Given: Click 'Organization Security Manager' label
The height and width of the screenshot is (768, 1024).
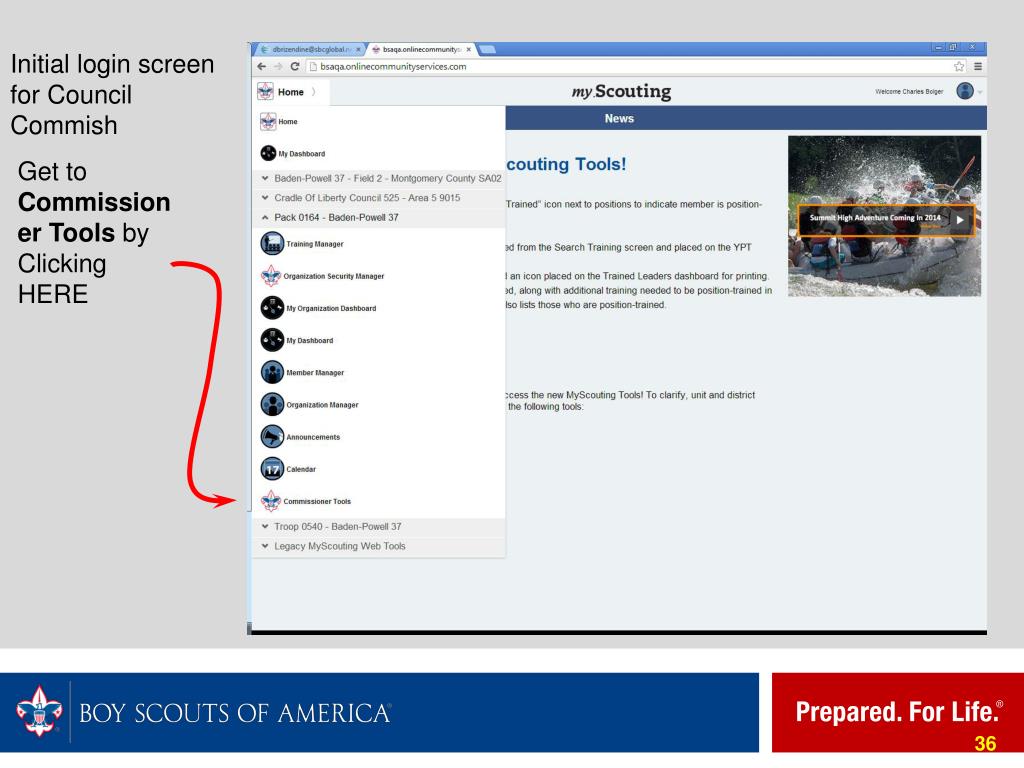Looking at the screenshot, I should point(334,276).
